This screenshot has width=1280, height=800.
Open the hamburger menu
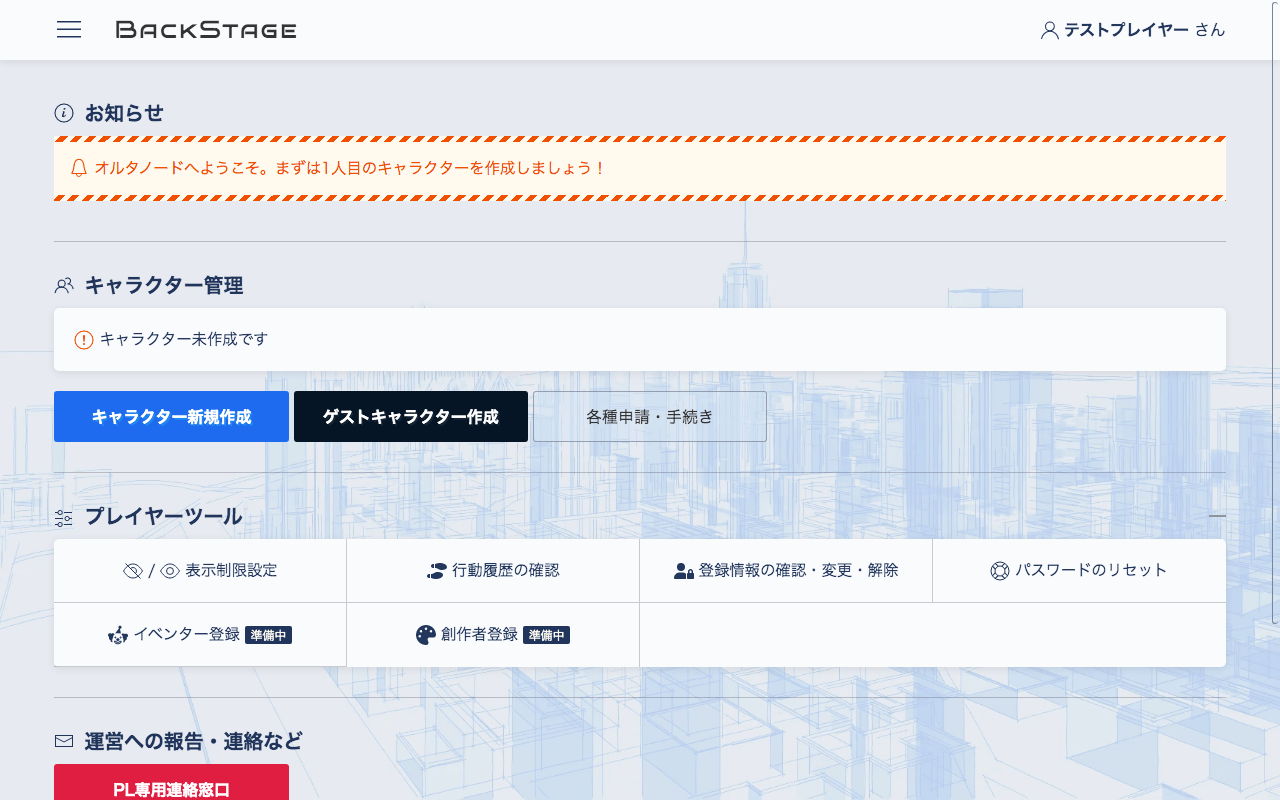[x=69, y=29]
